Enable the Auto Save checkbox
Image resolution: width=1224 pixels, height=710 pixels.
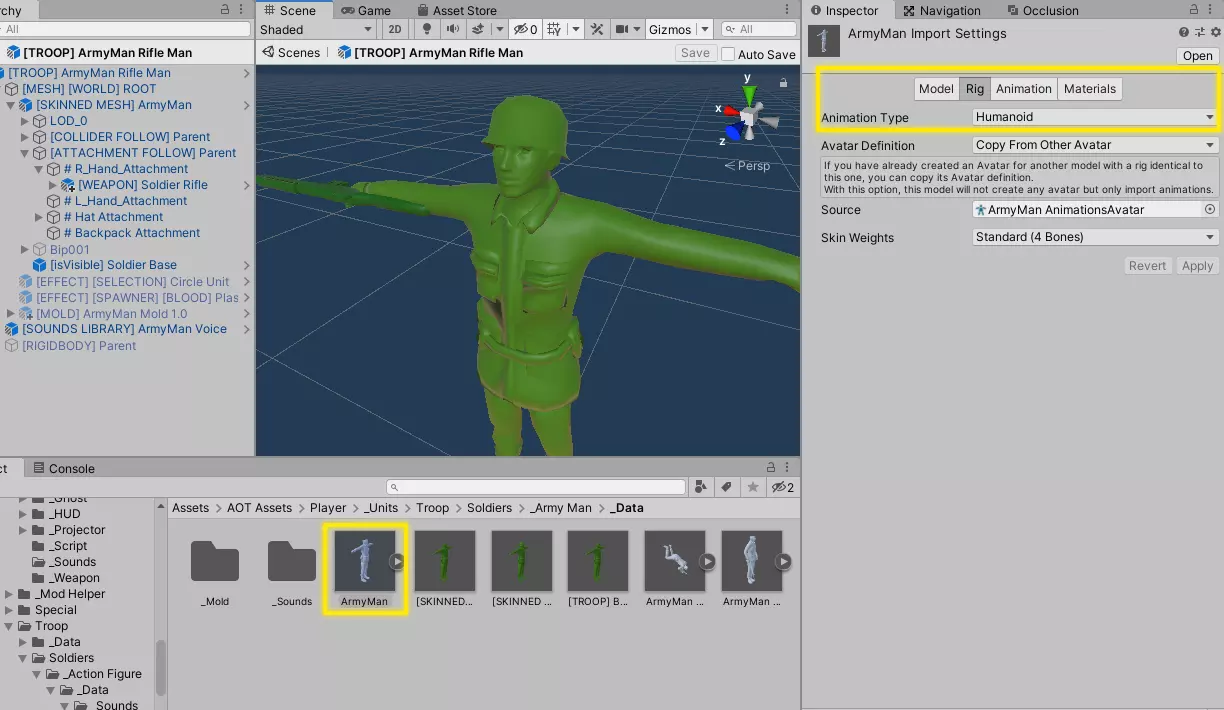point(728,54)
